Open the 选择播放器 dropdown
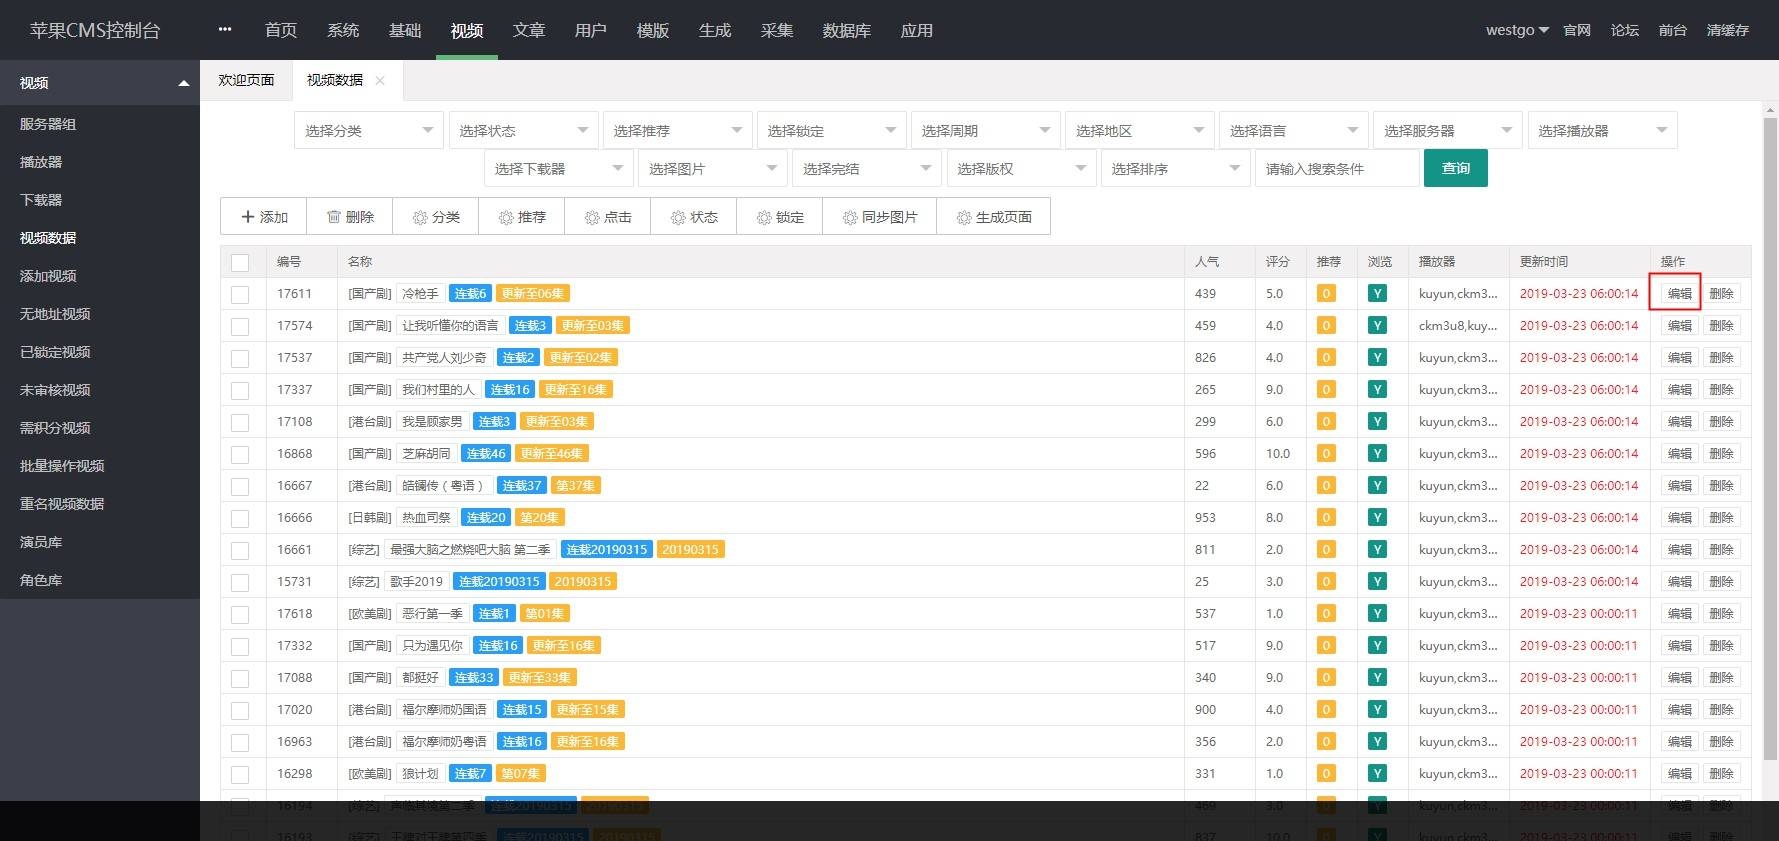 coord(1602,131)
